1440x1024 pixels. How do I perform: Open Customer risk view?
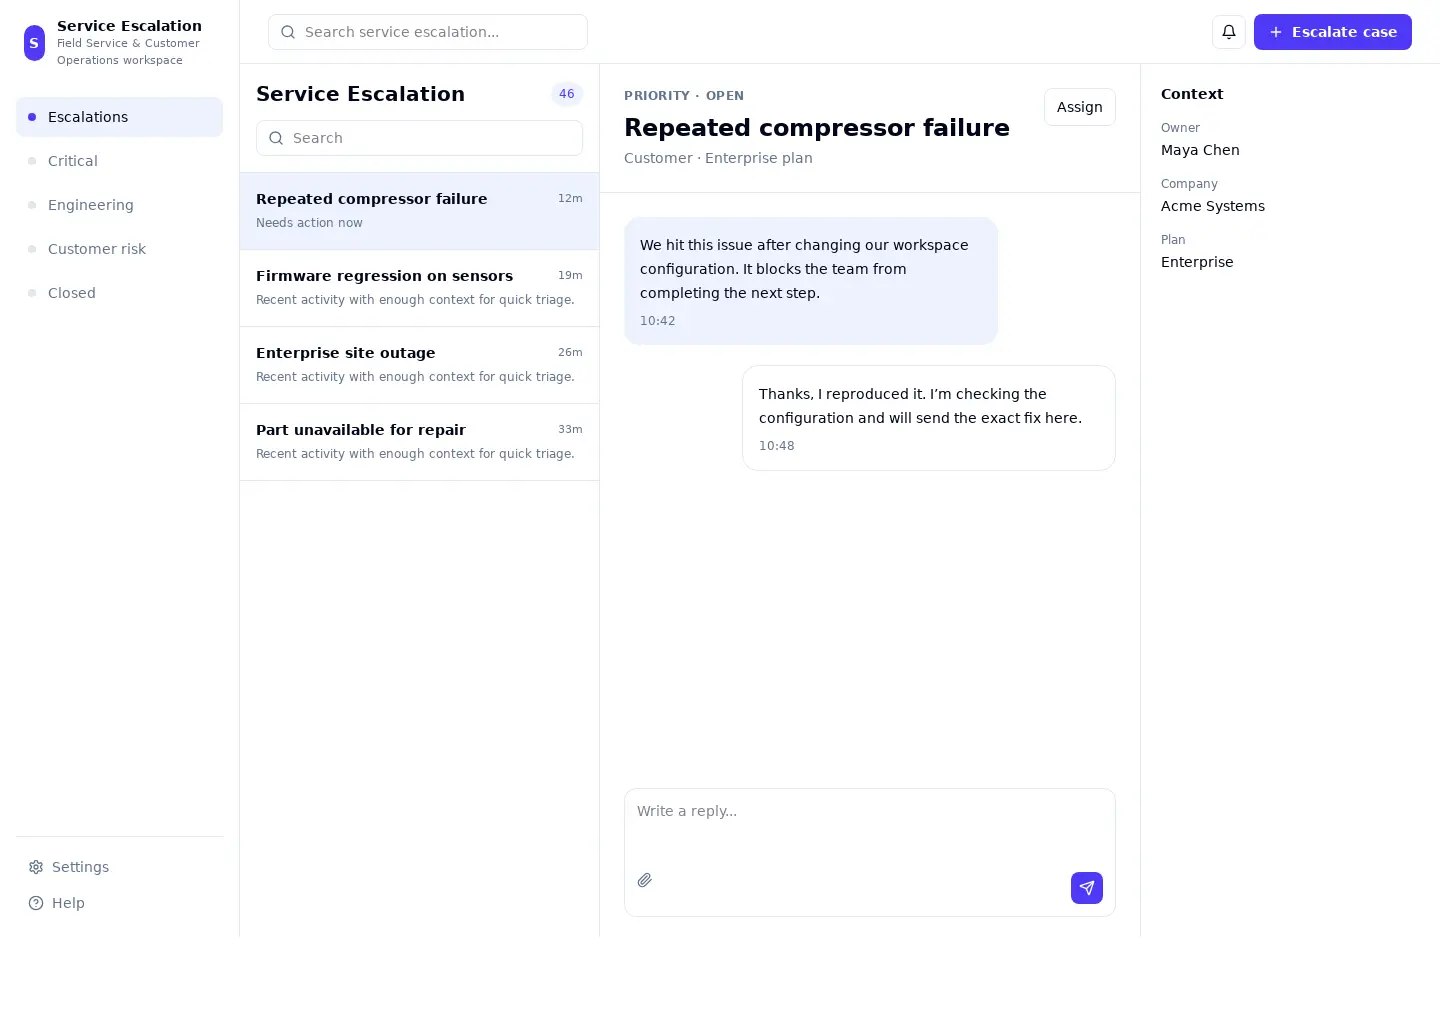pyautogui.click(x=119, y=249)
